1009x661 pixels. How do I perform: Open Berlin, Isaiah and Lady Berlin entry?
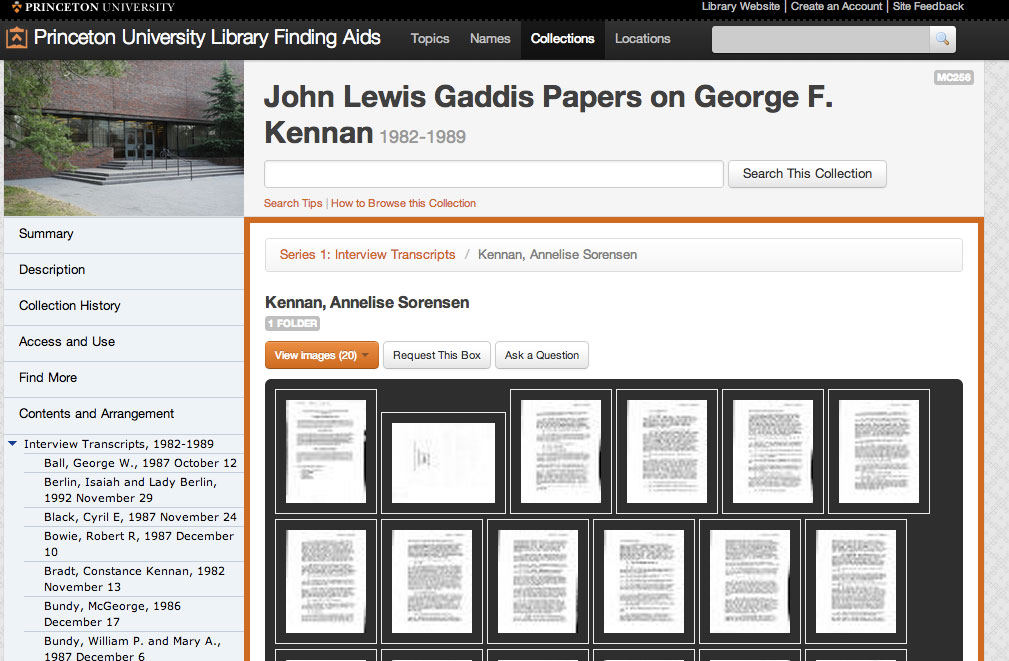point(130,490)
